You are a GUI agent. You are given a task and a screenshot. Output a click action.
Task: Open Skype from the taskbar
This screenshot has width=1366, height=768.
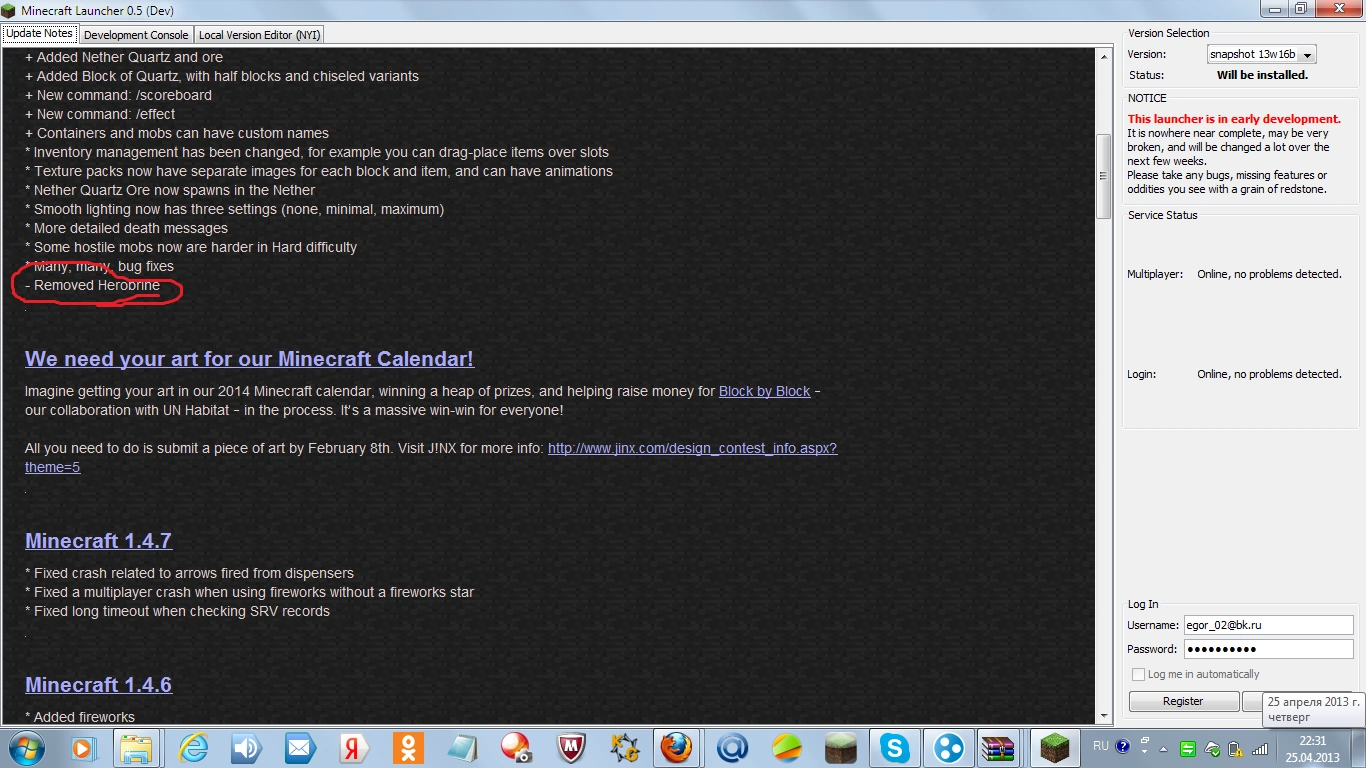click(894, 748)
